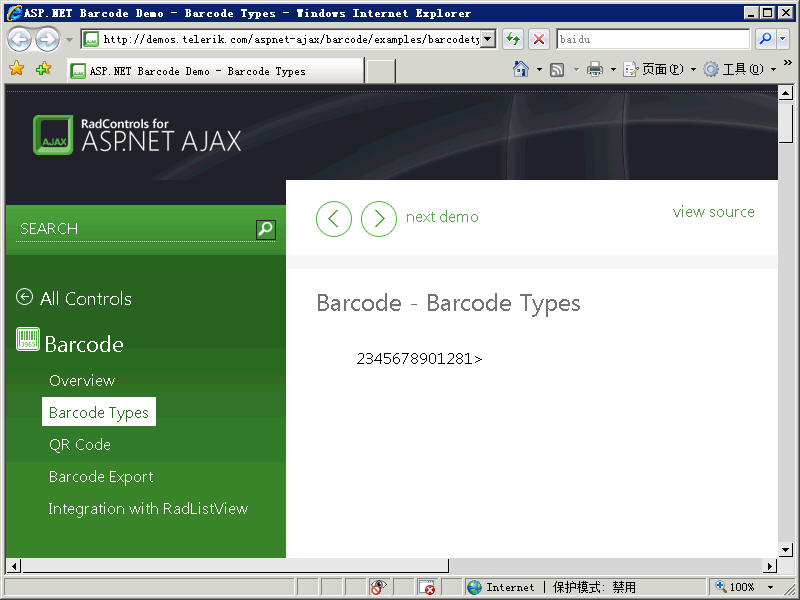Image resolution: width=800 pixels, height=600 pixels.
Task: Click the SEARCH field in the sidebar
Action: (135, 229)
